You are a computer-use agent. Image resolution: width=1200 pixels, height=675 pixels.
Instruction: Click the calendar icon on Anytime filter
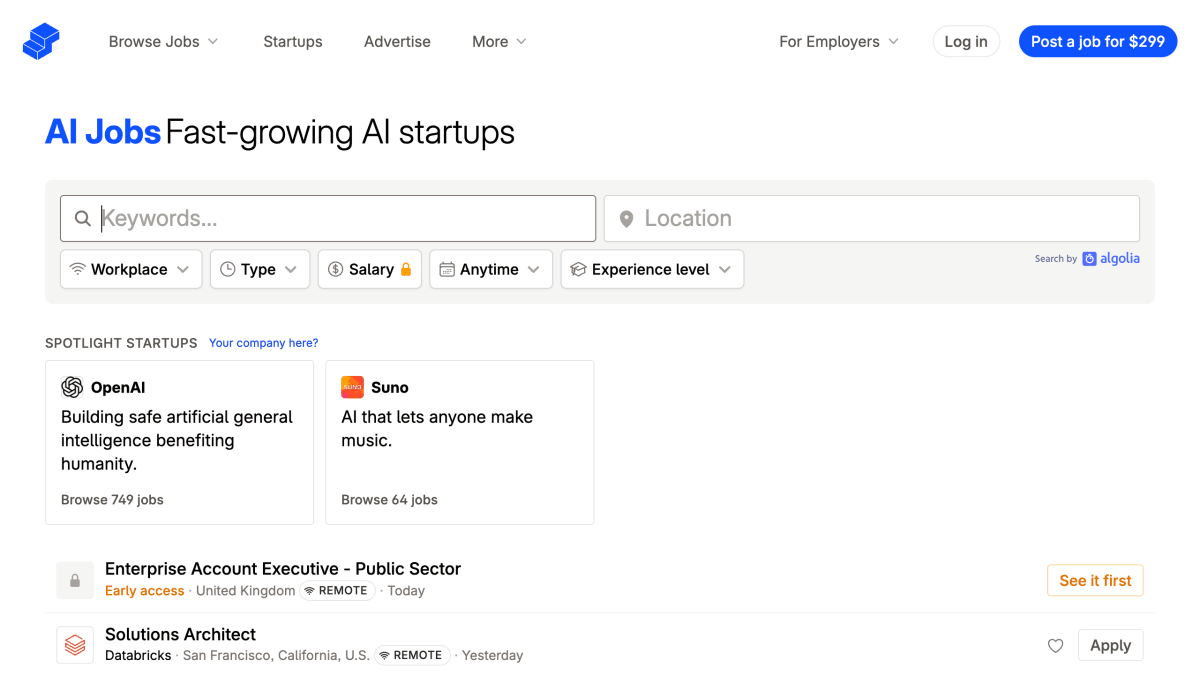click(447, 269)
